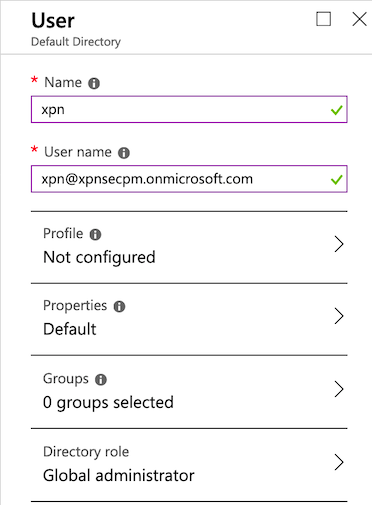This screenshot has height=505, width=372.
Task: Close the User blade
Action: coord(359,19)
